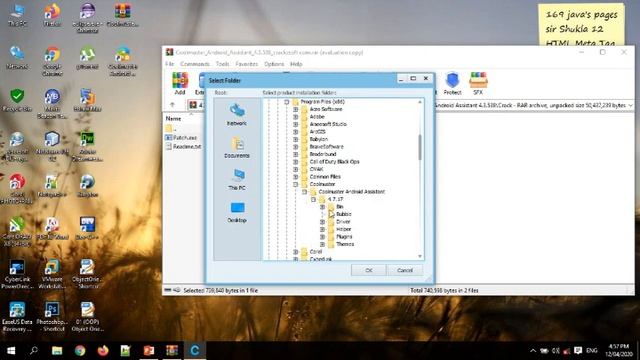Expand Acro Software folder node
Screen dimensions: 640x360
tap(296, 109)
